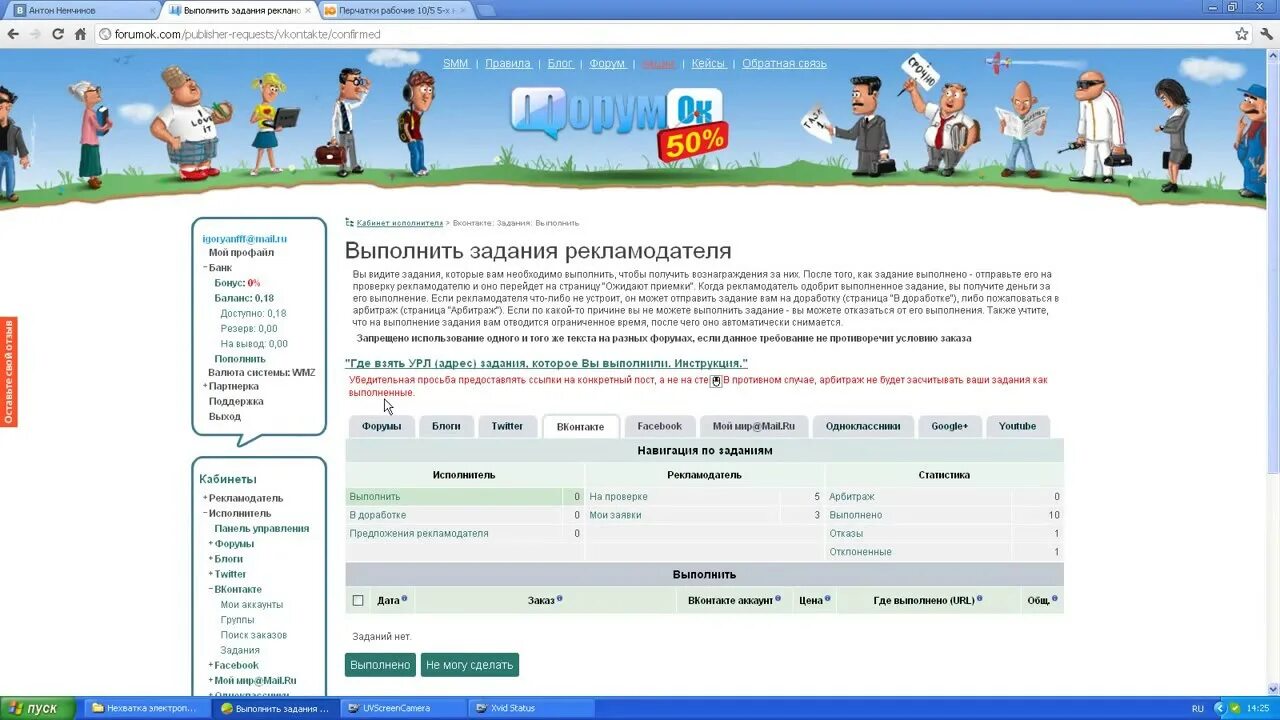Switch to the Одноклассники tab

[x=863, y=426]
